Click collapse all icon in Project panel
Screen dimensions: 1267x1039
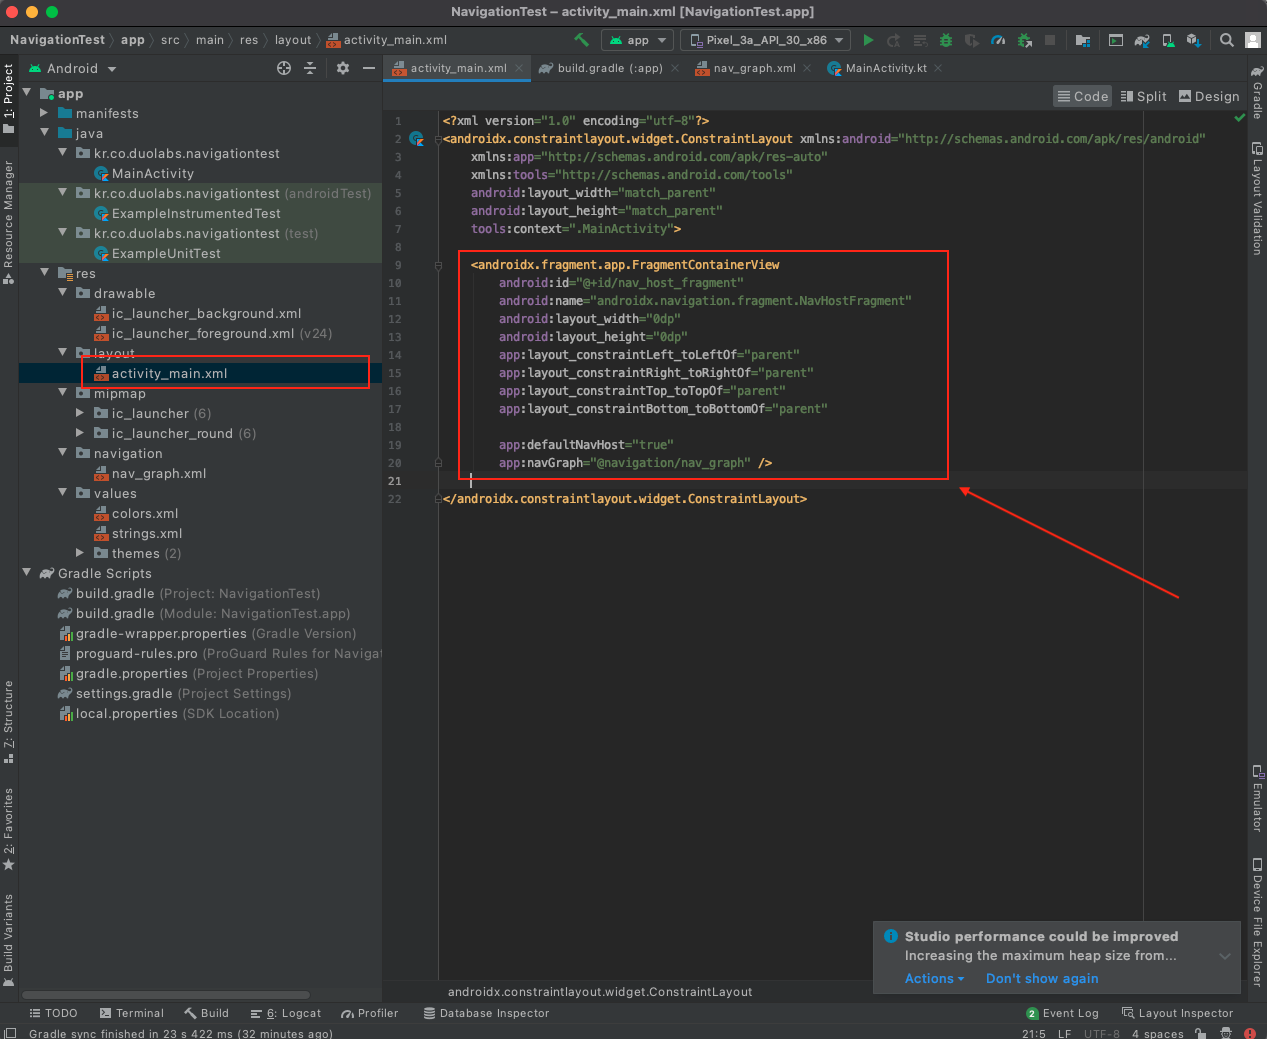click(310, 68)
